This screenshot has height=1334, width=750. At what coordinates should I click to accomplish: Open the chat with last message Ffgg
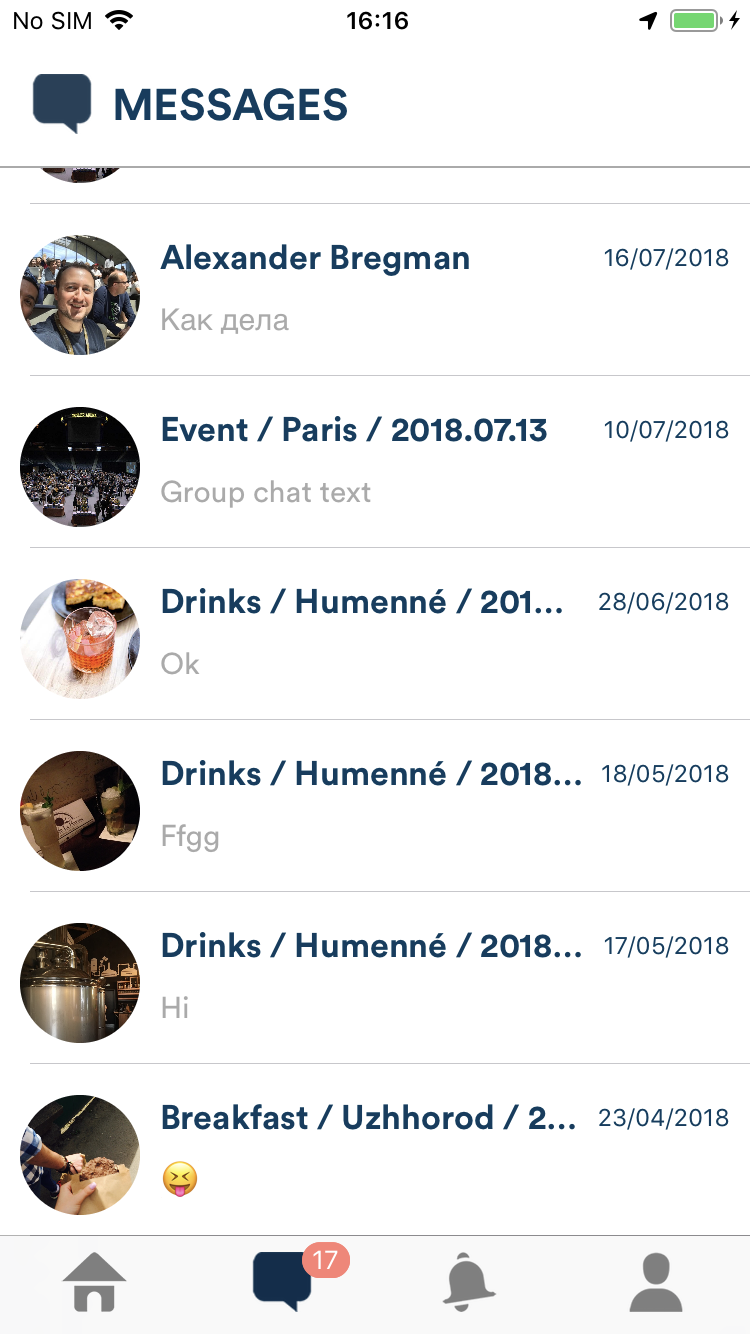[375, 806]
